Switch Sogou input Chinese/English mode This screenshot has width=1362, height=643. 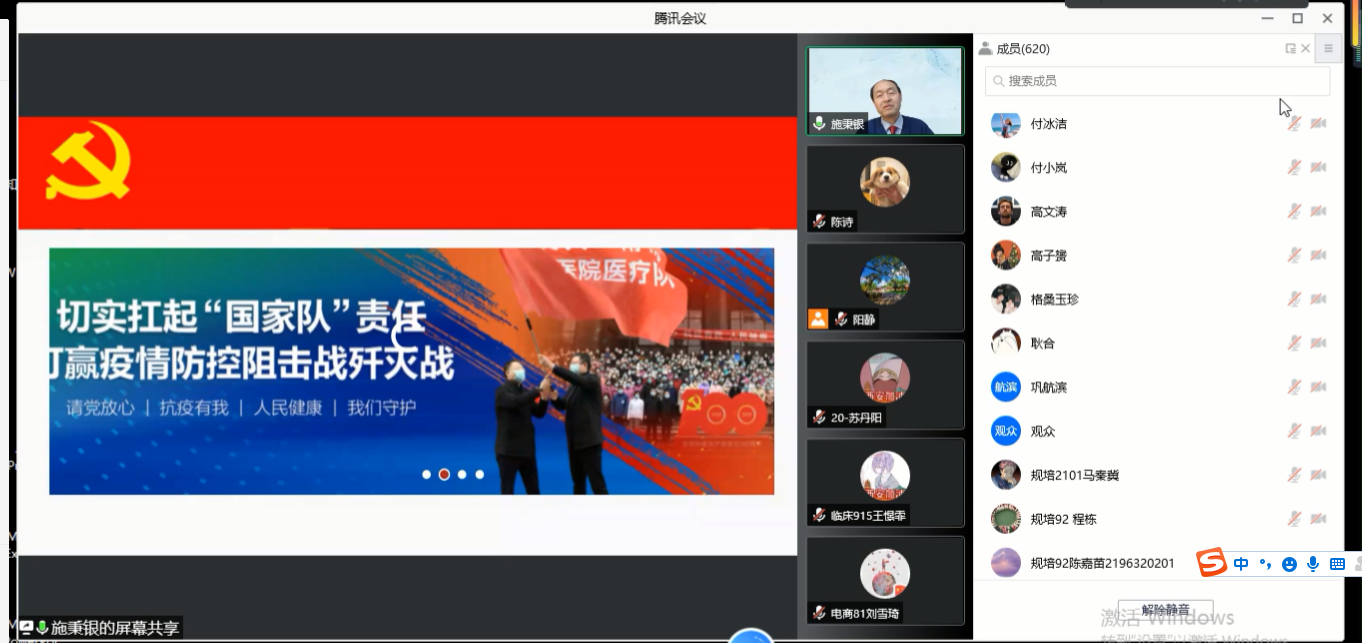(x=1241, y=564)
